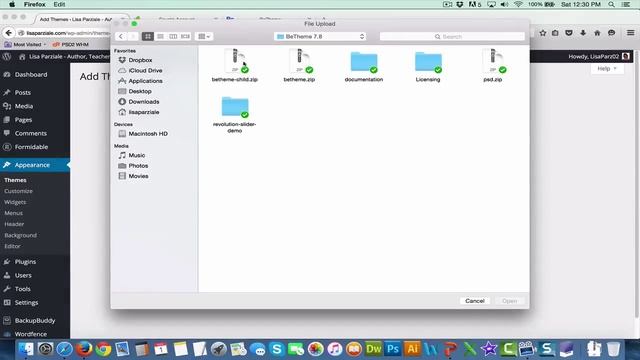Open Google Chrome from the Dock
This screenshot has width=640, height=360.
coord(103,349)
